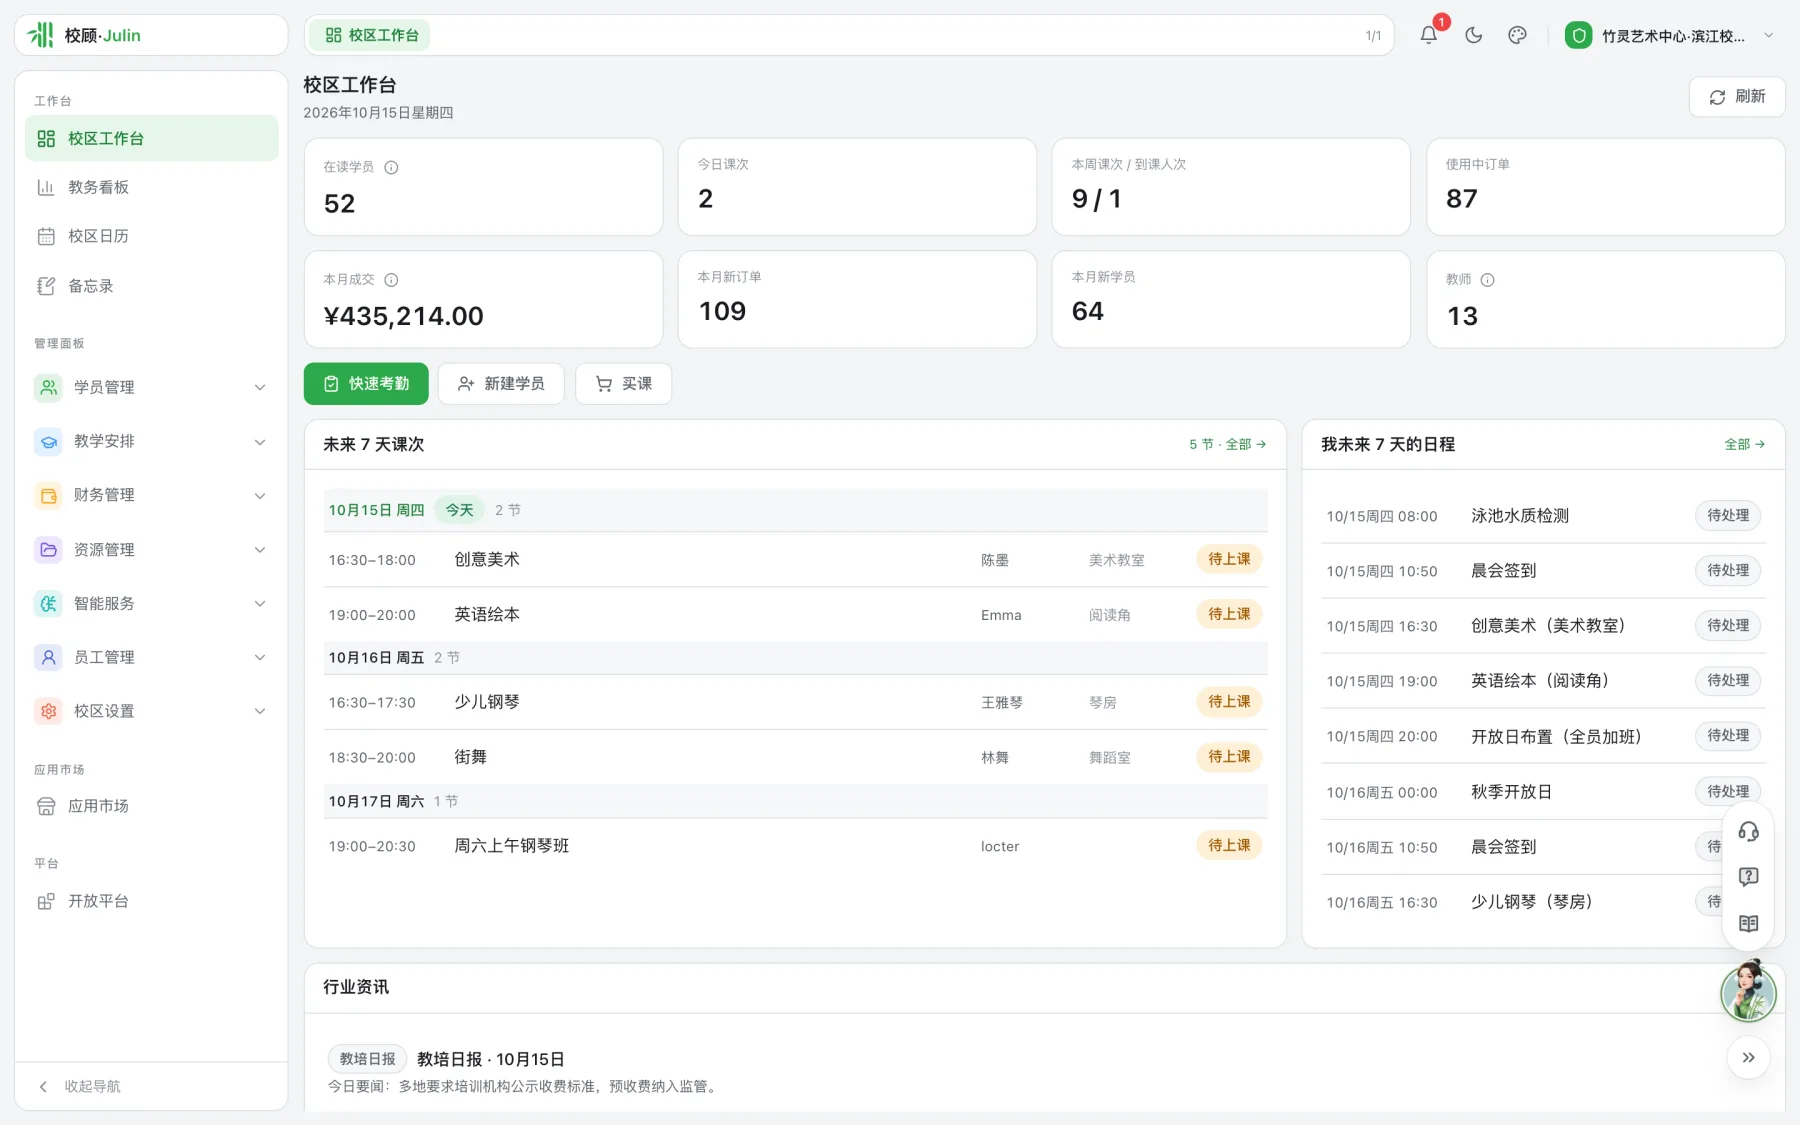Viewport: 1800px width, 1125px height.
Task: Open the campus account dropdown
Action: 1670,35
